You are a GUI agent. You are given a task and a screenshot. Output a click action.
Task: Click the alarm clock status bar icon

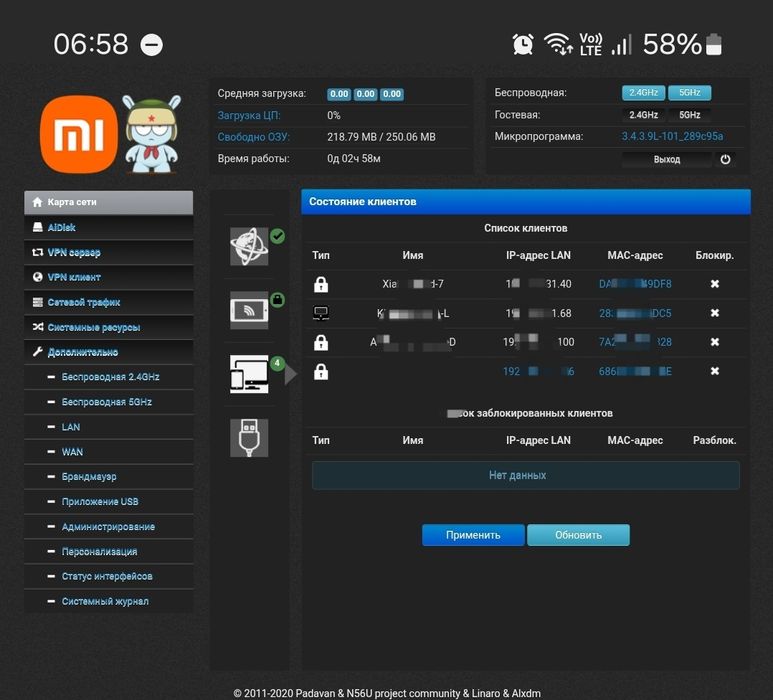point(523,44)
